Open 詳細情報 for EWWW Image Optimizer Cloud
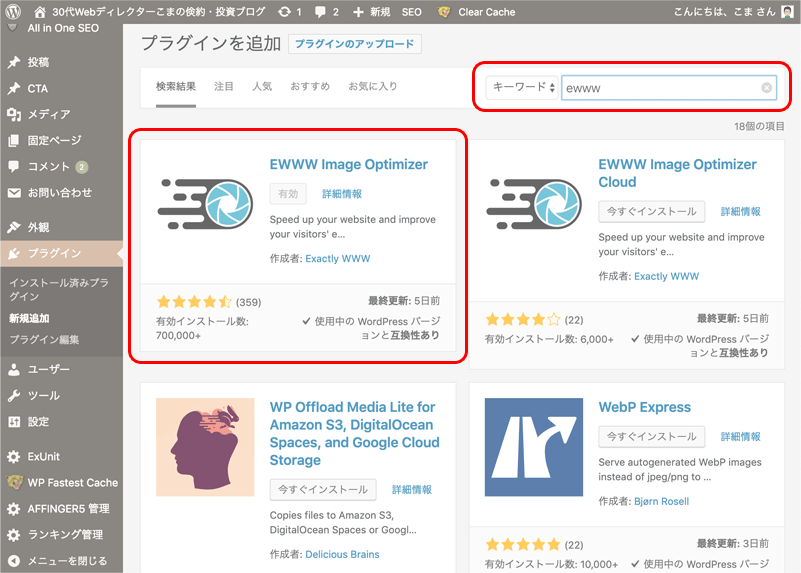 tap(741, 211)
